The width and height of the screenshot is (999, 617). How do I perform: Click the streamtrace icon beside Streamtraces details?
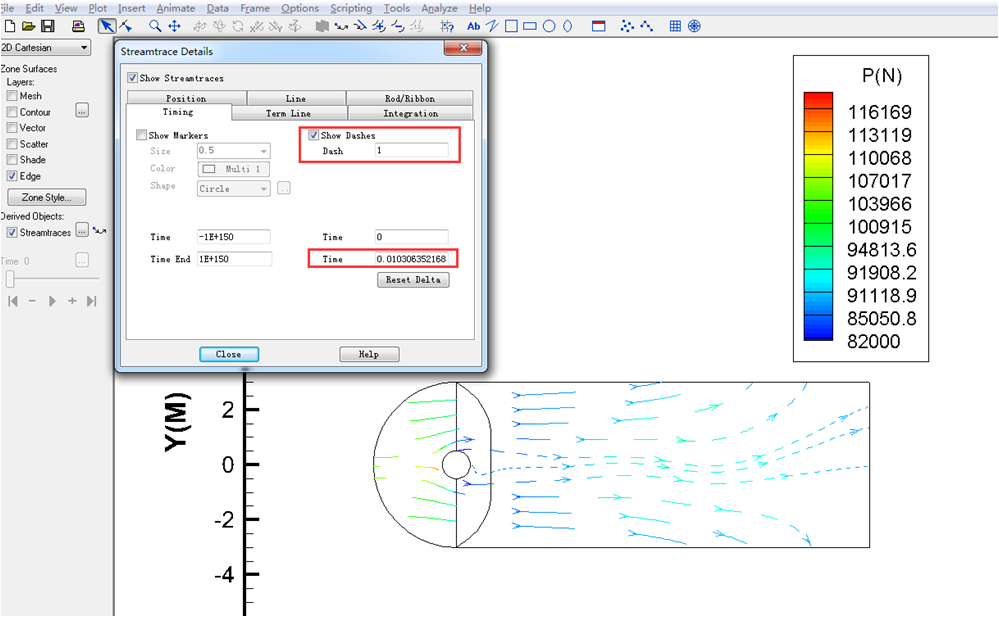click(x=99, y=231)
